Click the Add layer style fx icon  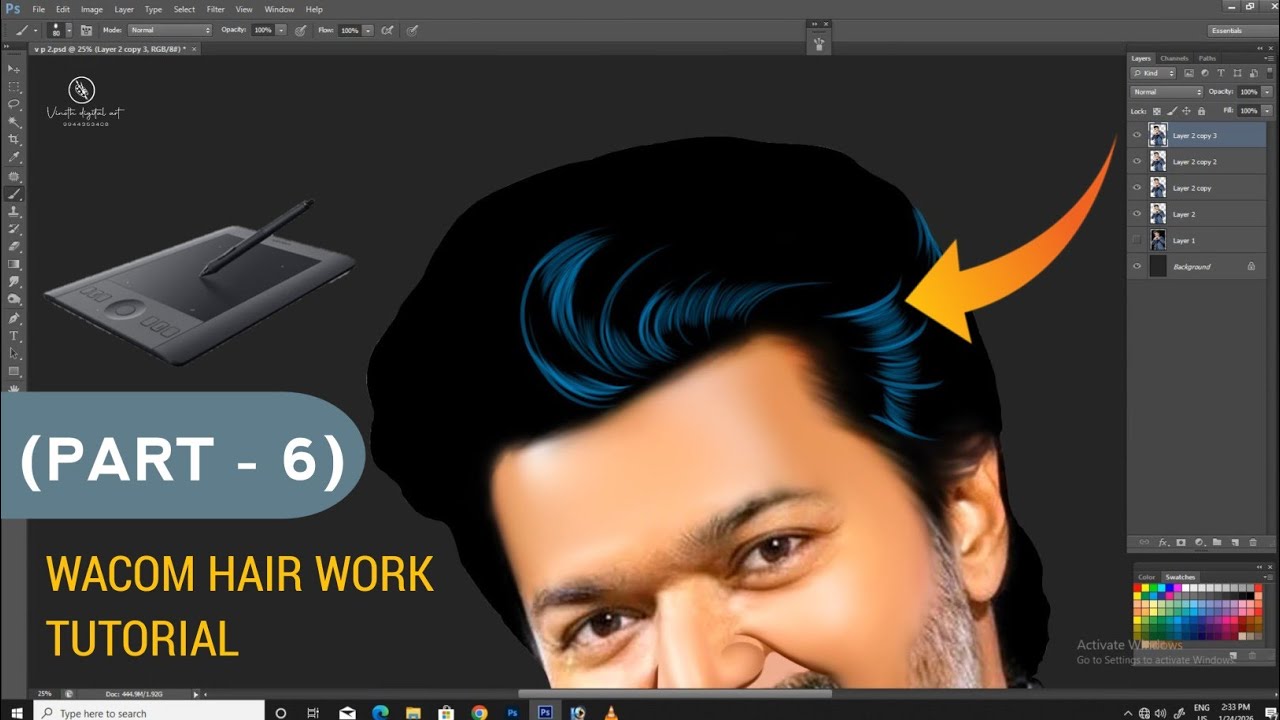tap(1164, 542)
